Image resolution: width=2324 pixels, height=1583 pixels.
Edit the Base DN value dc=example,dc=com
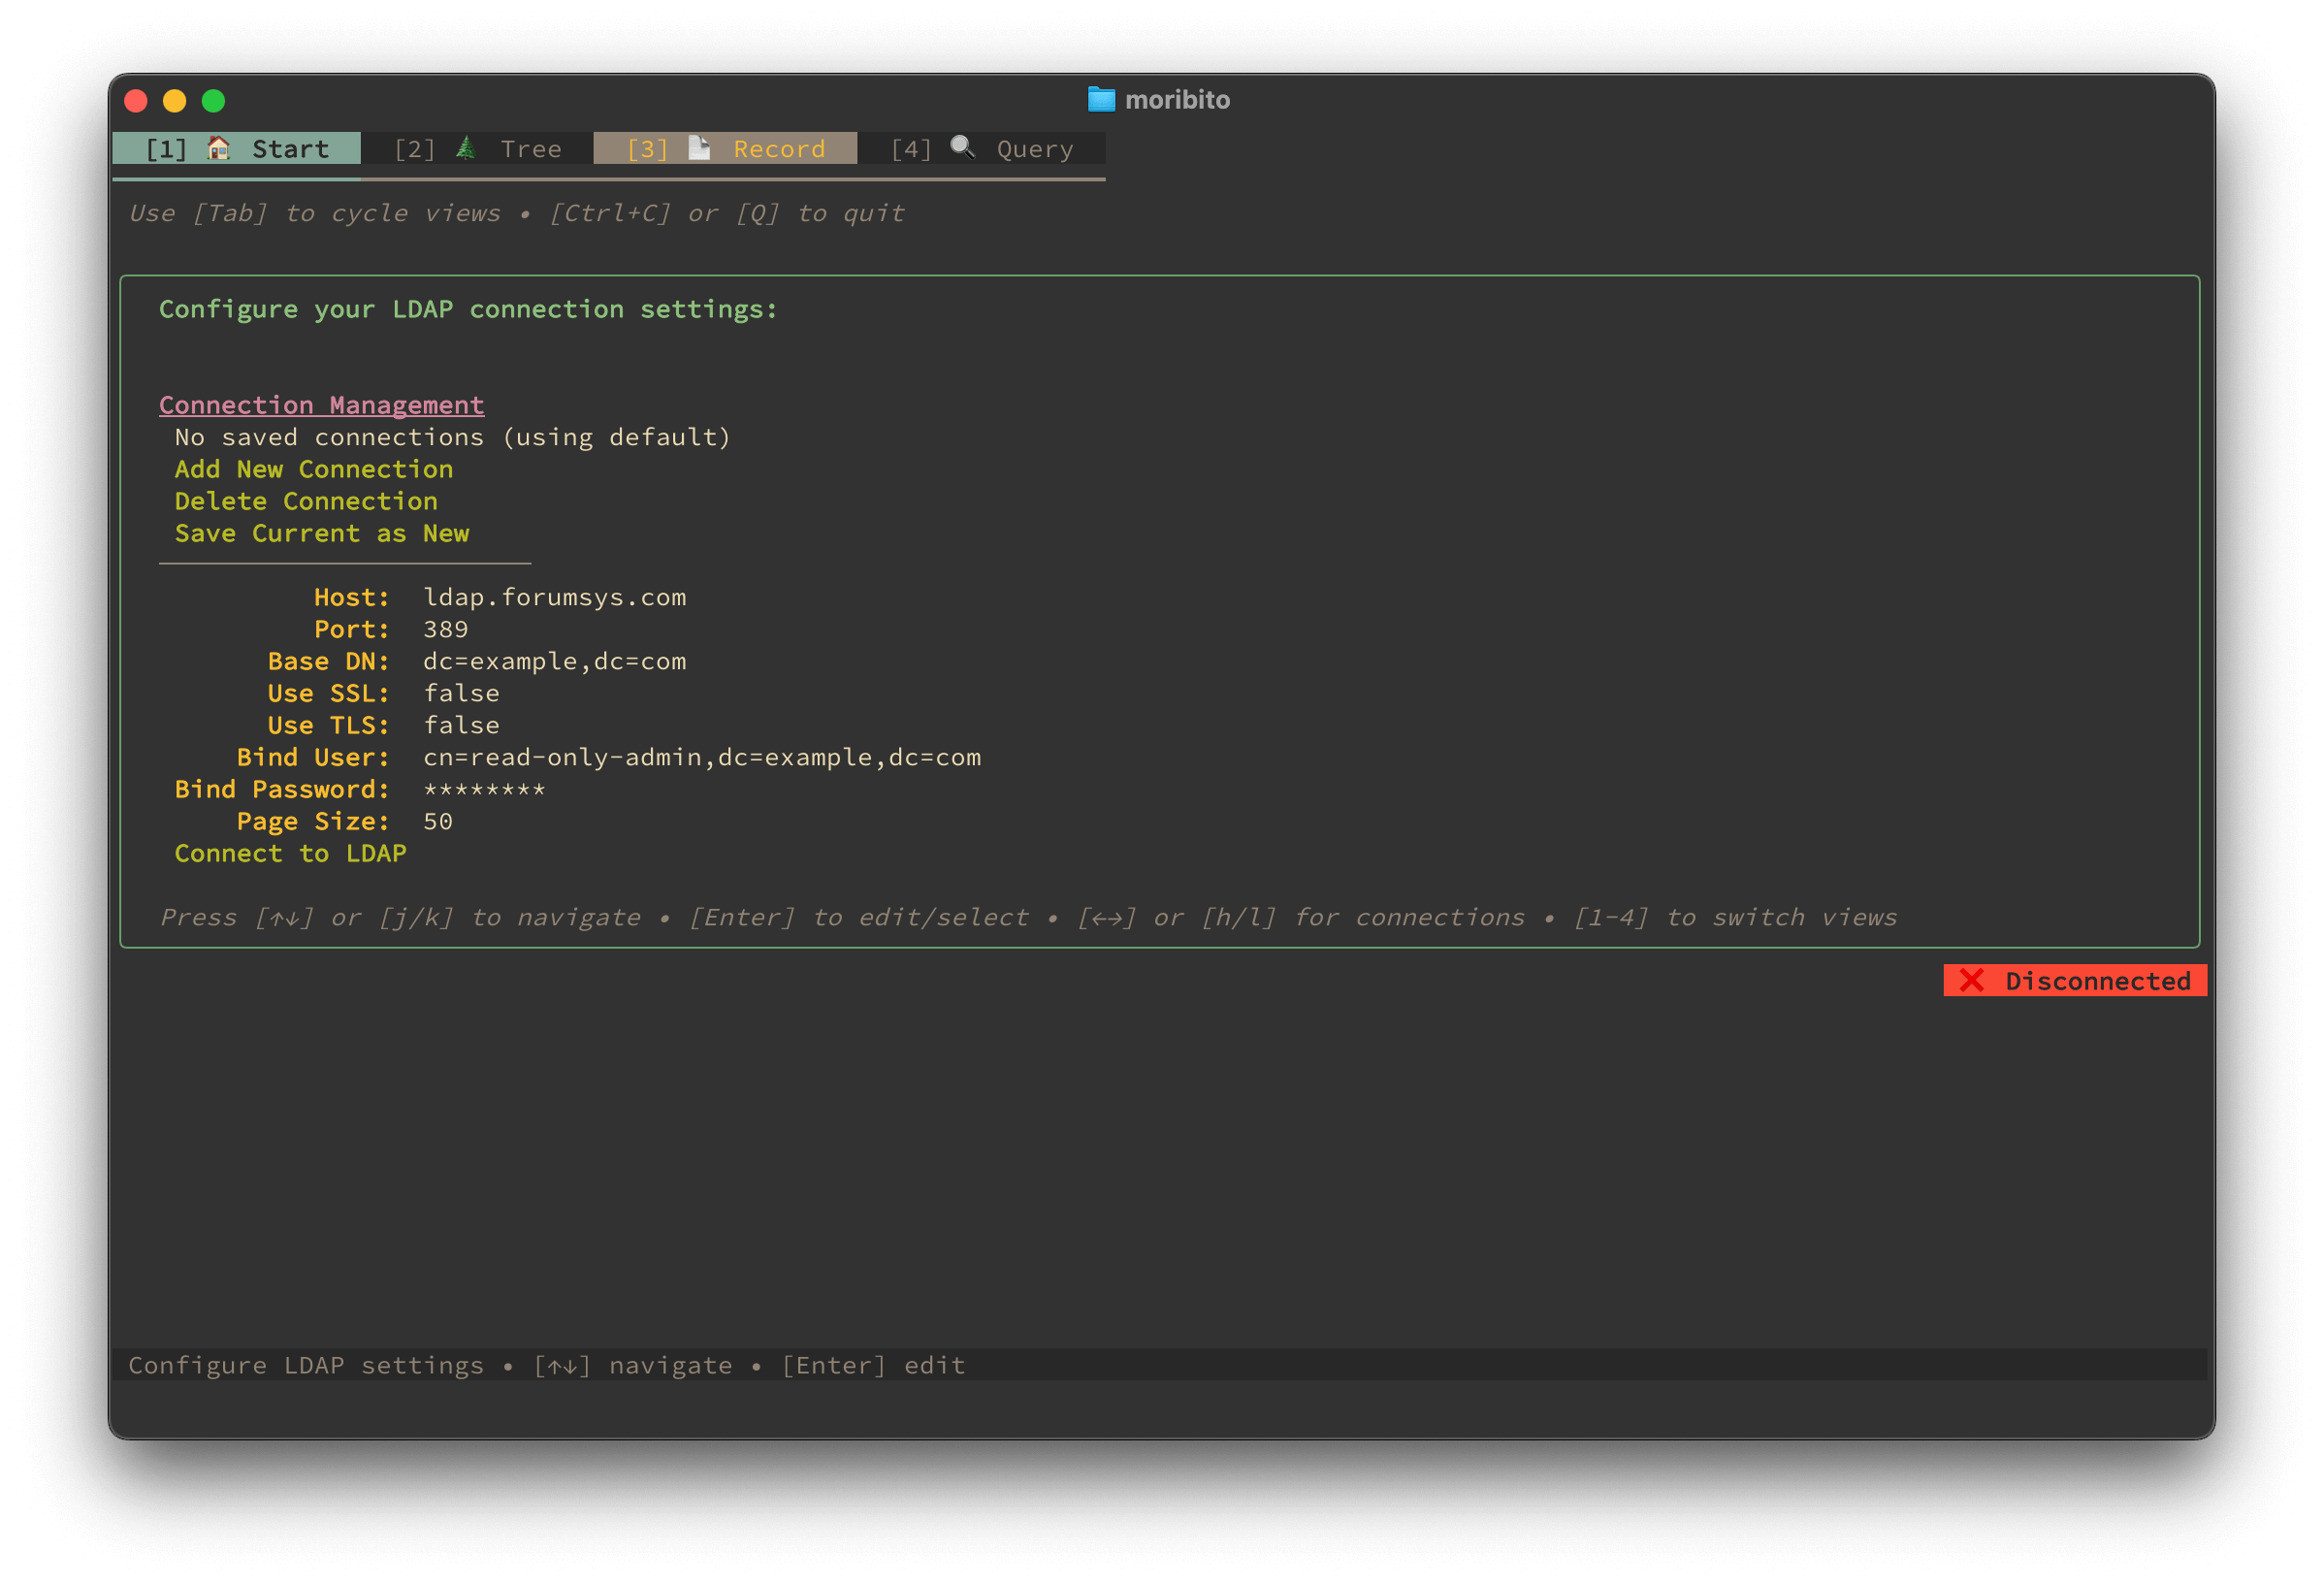pyautogui.click(x=555, y=661)
